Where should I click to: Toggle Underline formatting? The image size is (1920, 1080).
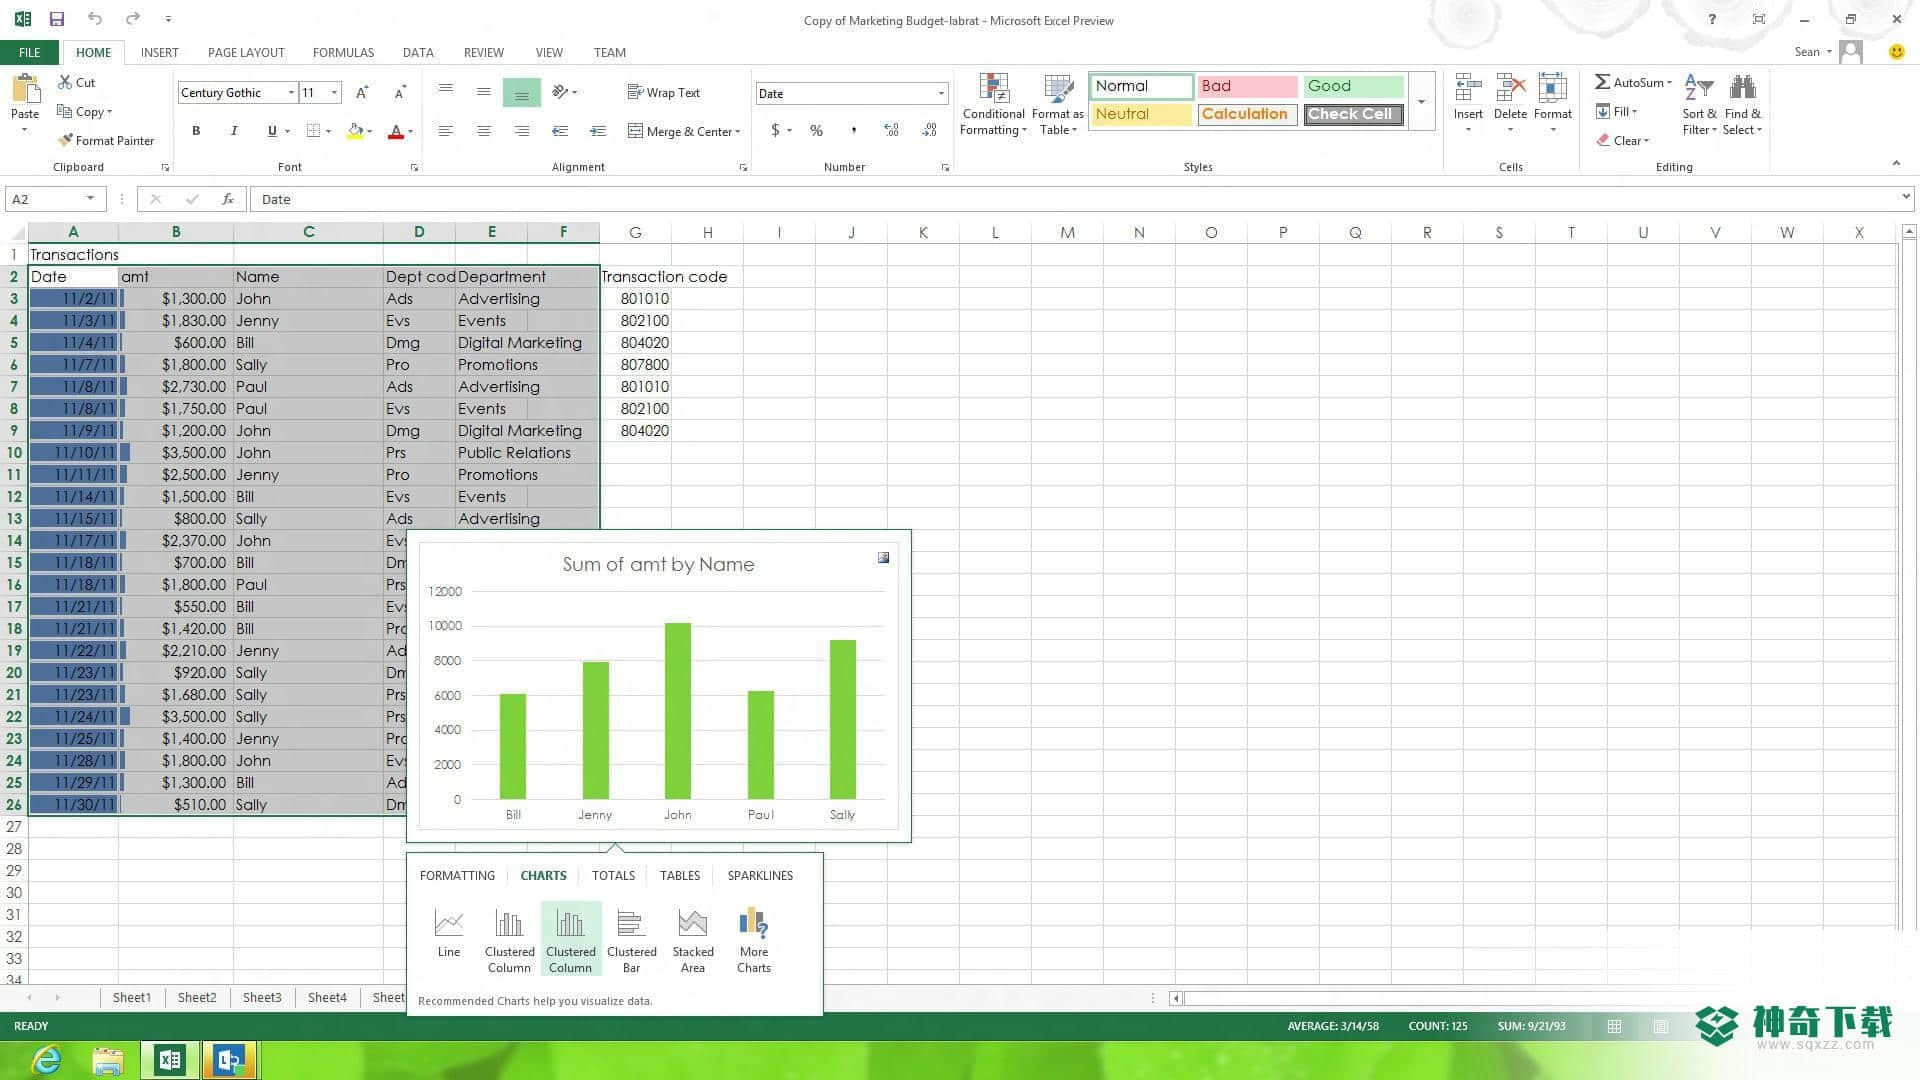coord(271,131)
